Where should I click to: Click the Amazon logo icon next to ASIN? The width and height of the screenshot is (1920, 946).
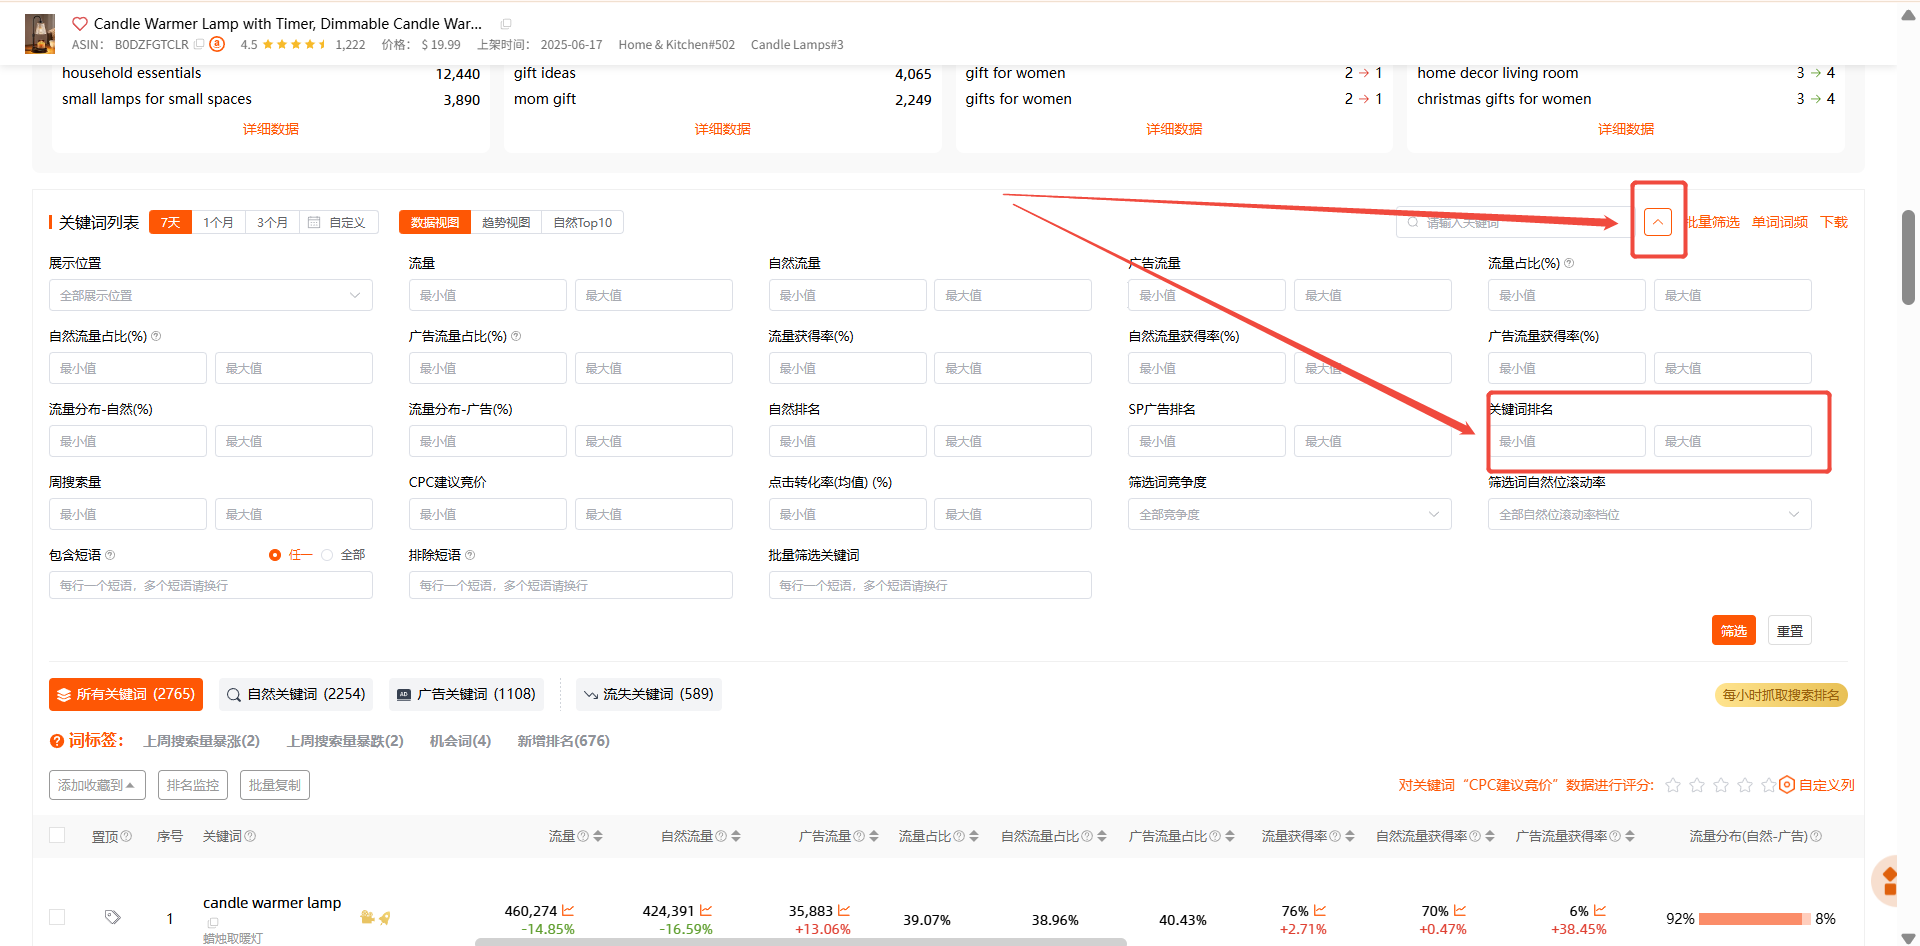point(217,45)
